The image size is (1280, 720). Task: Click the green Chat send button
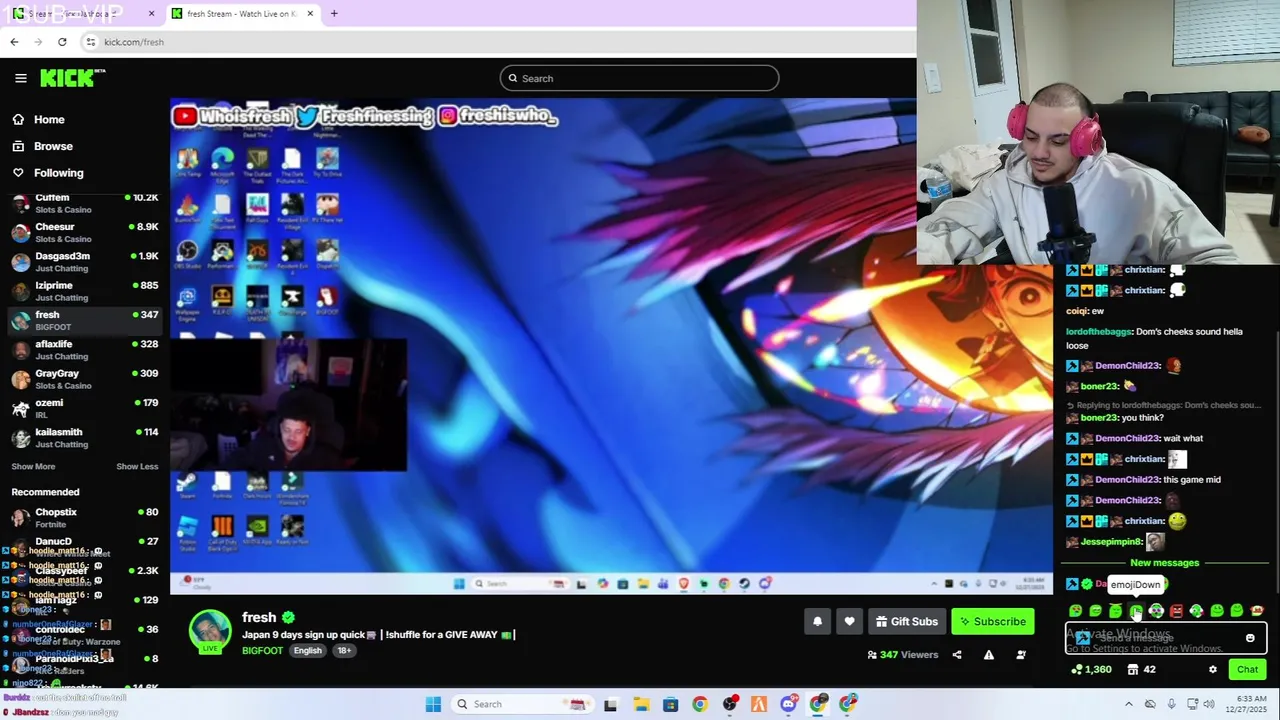(x=1247, y=670)
